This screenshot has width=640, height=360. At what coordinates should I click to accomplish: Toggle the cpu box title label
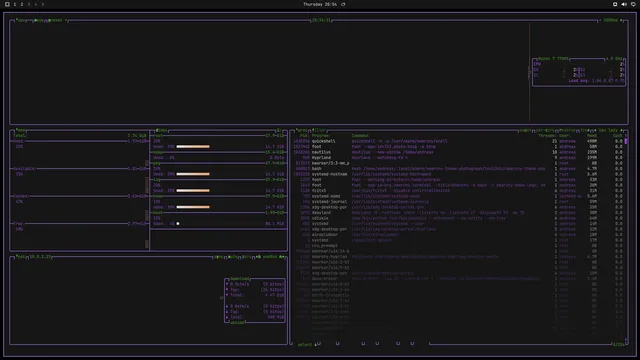click(21, 20)
